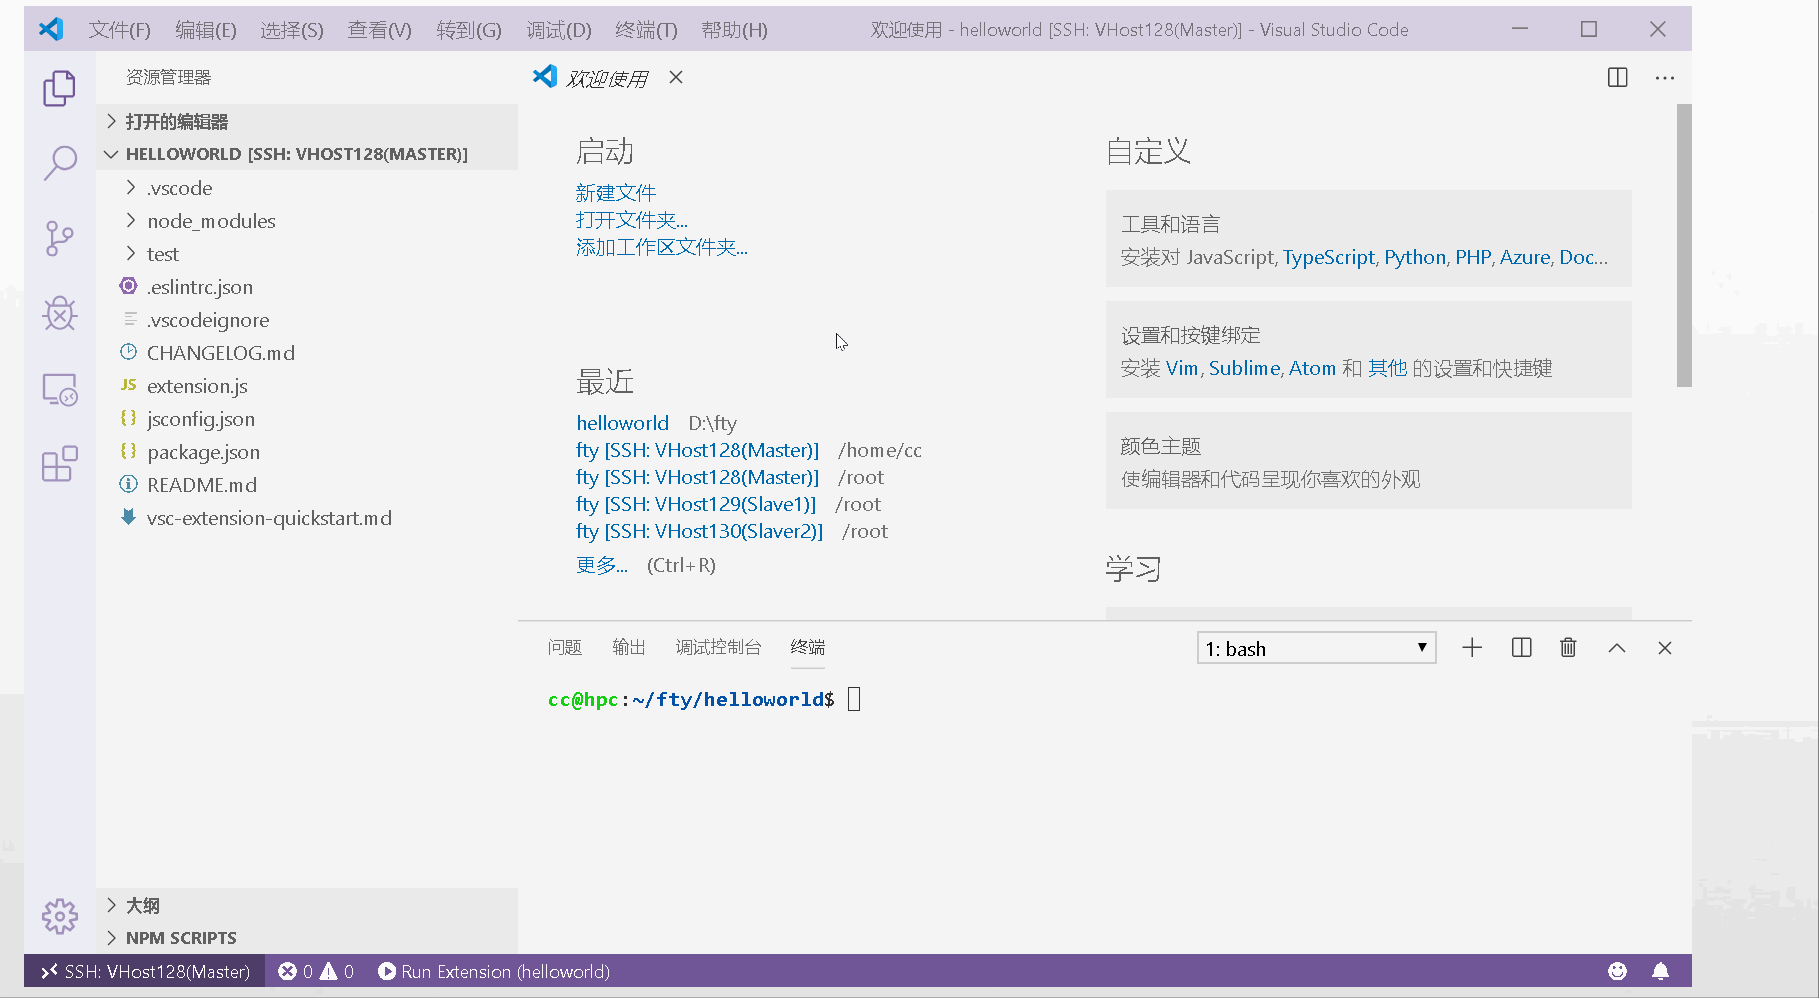Open notifications bell in status bar
This screenshot has width=1819, height=998.
point(1660,971)
